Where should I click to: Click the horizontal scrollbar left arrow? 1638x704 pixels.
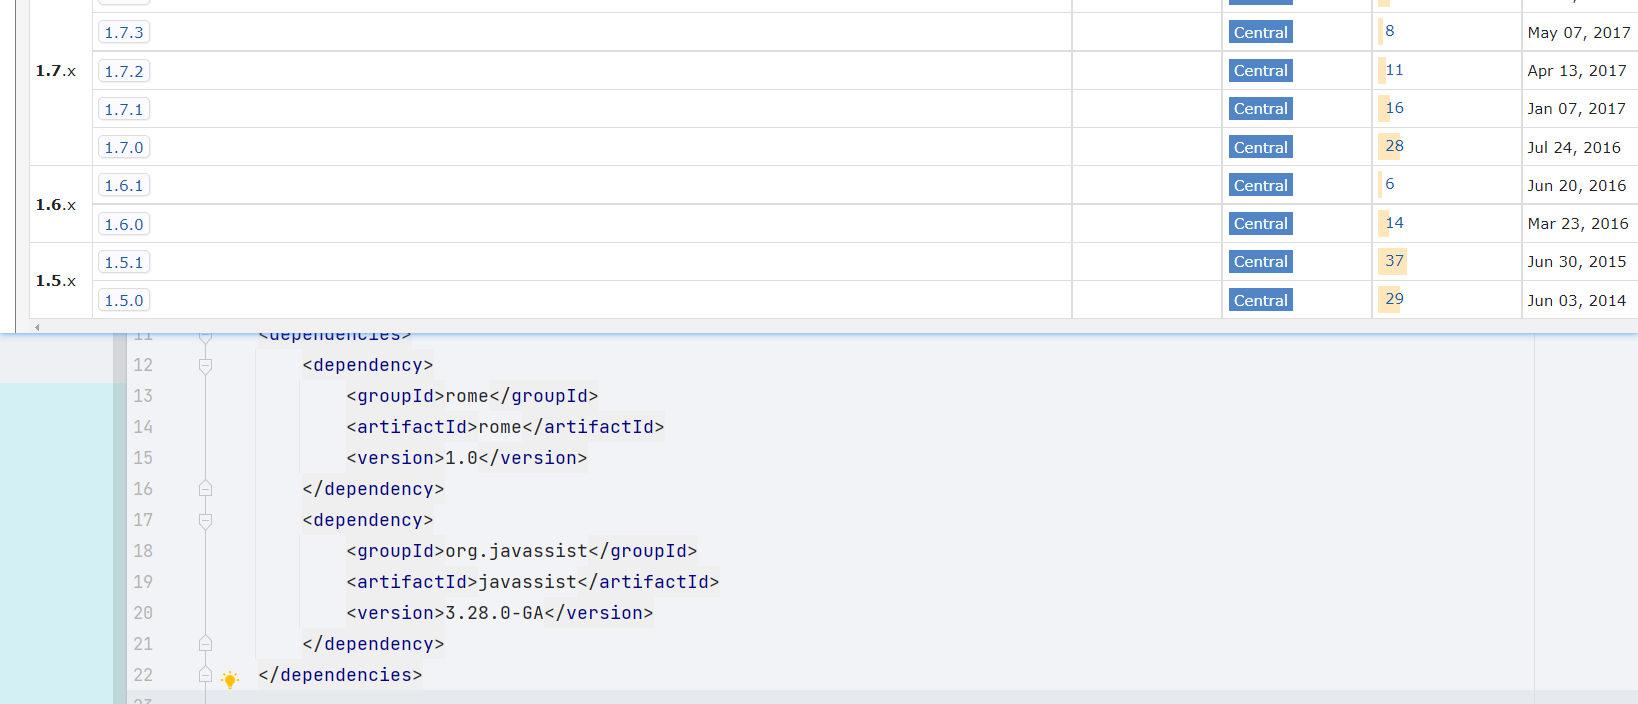(37, 327)
